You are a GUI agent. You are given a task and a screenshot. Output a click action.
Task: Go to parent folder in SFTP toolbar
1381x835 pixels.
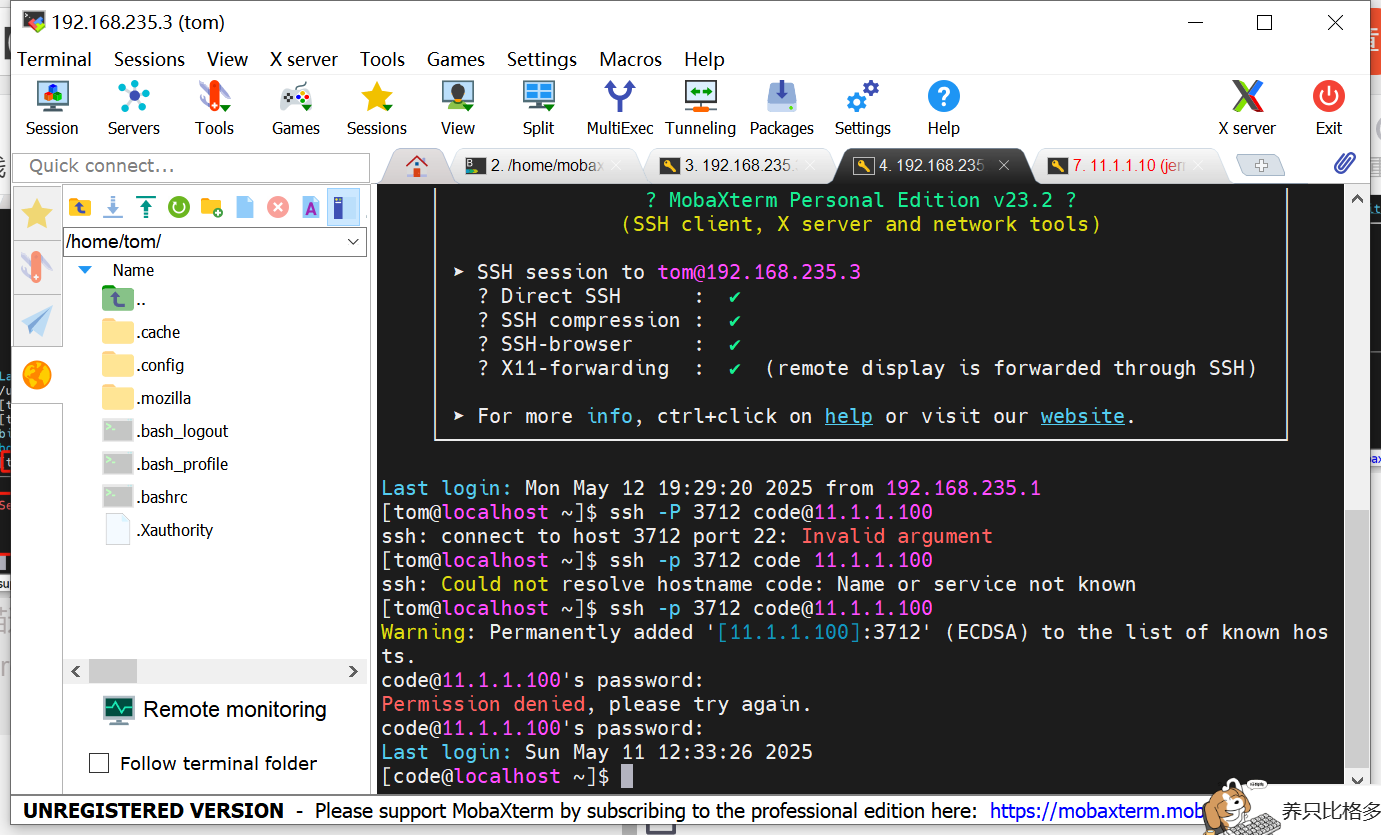click(x=80, y=207)
